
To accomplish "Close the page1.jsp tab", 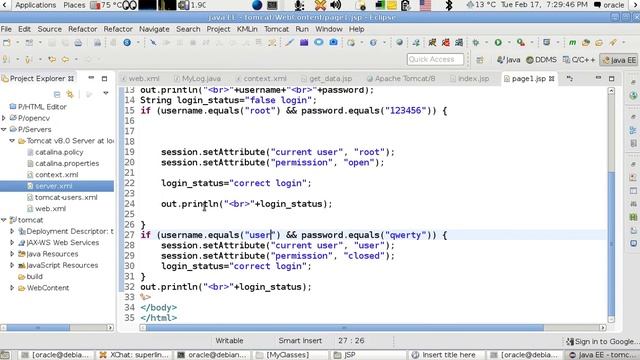I will [x=551, y=78].
